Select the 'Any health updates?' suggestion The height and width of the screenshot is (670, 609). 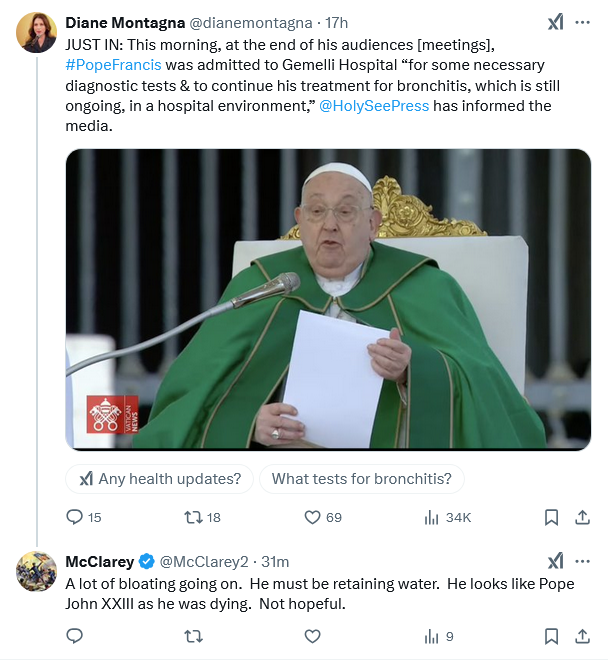160,479
